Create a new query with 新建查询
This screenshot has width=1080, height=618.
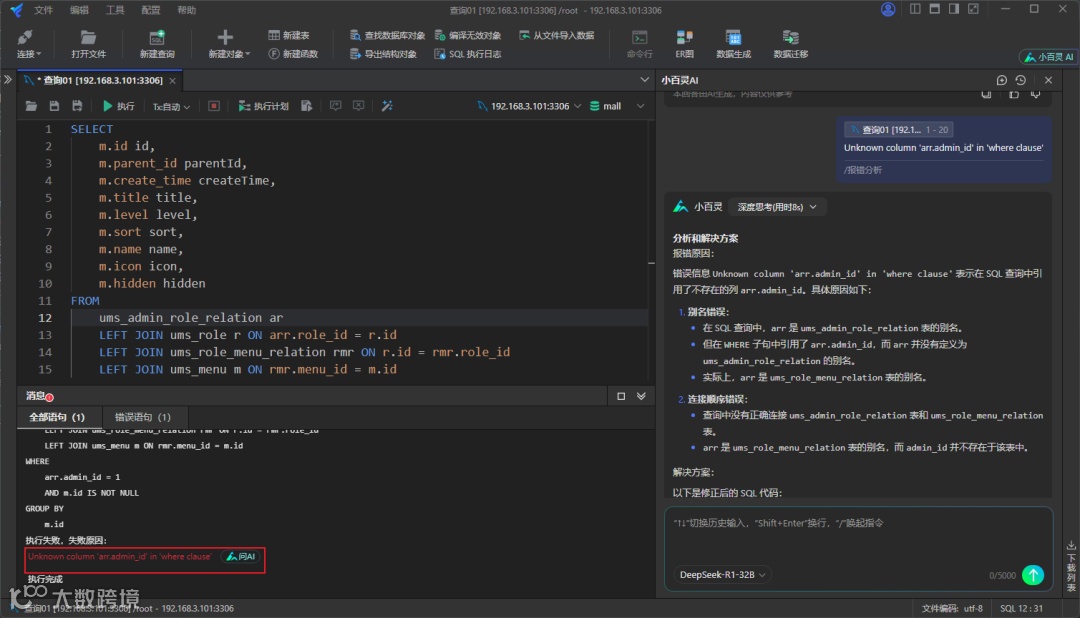(157, 44)
